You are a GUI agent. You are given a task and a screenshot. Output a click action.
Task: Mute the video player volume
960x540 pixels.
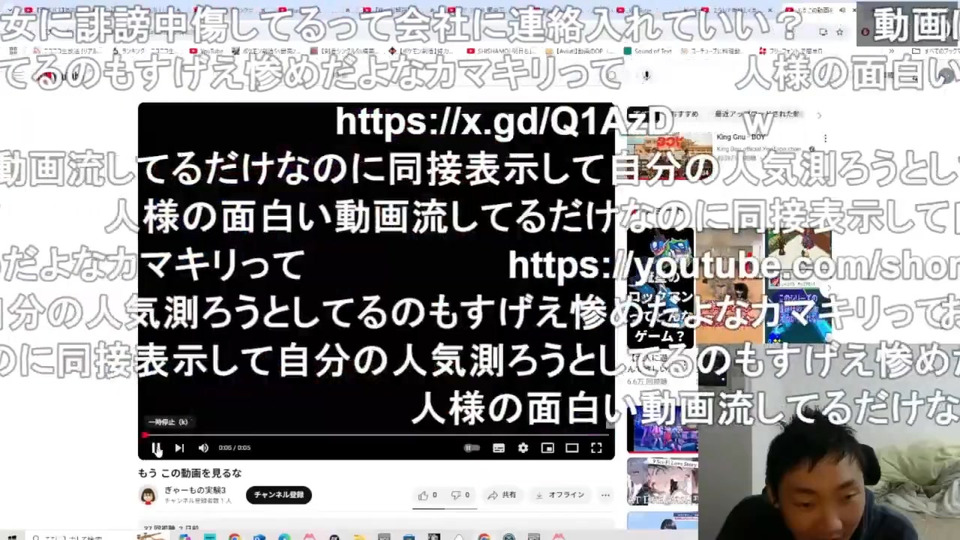point(203,448)
